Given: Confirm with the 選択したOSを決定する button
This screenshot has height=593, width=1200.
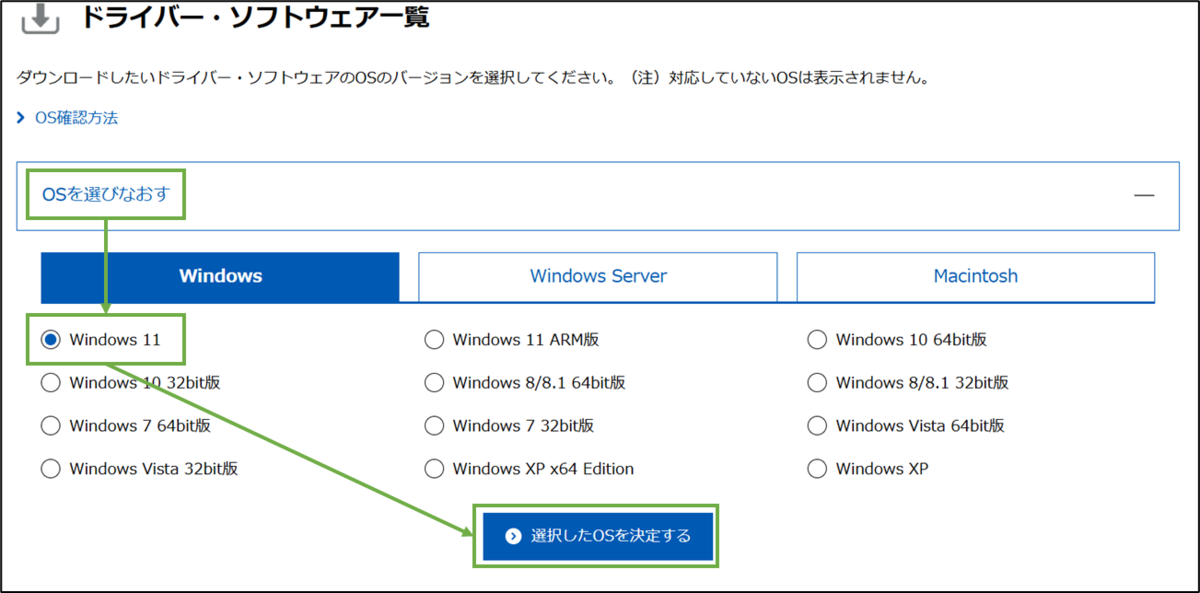Looking at the screenshot, I should pyautogui.click(x=597, y=536).
